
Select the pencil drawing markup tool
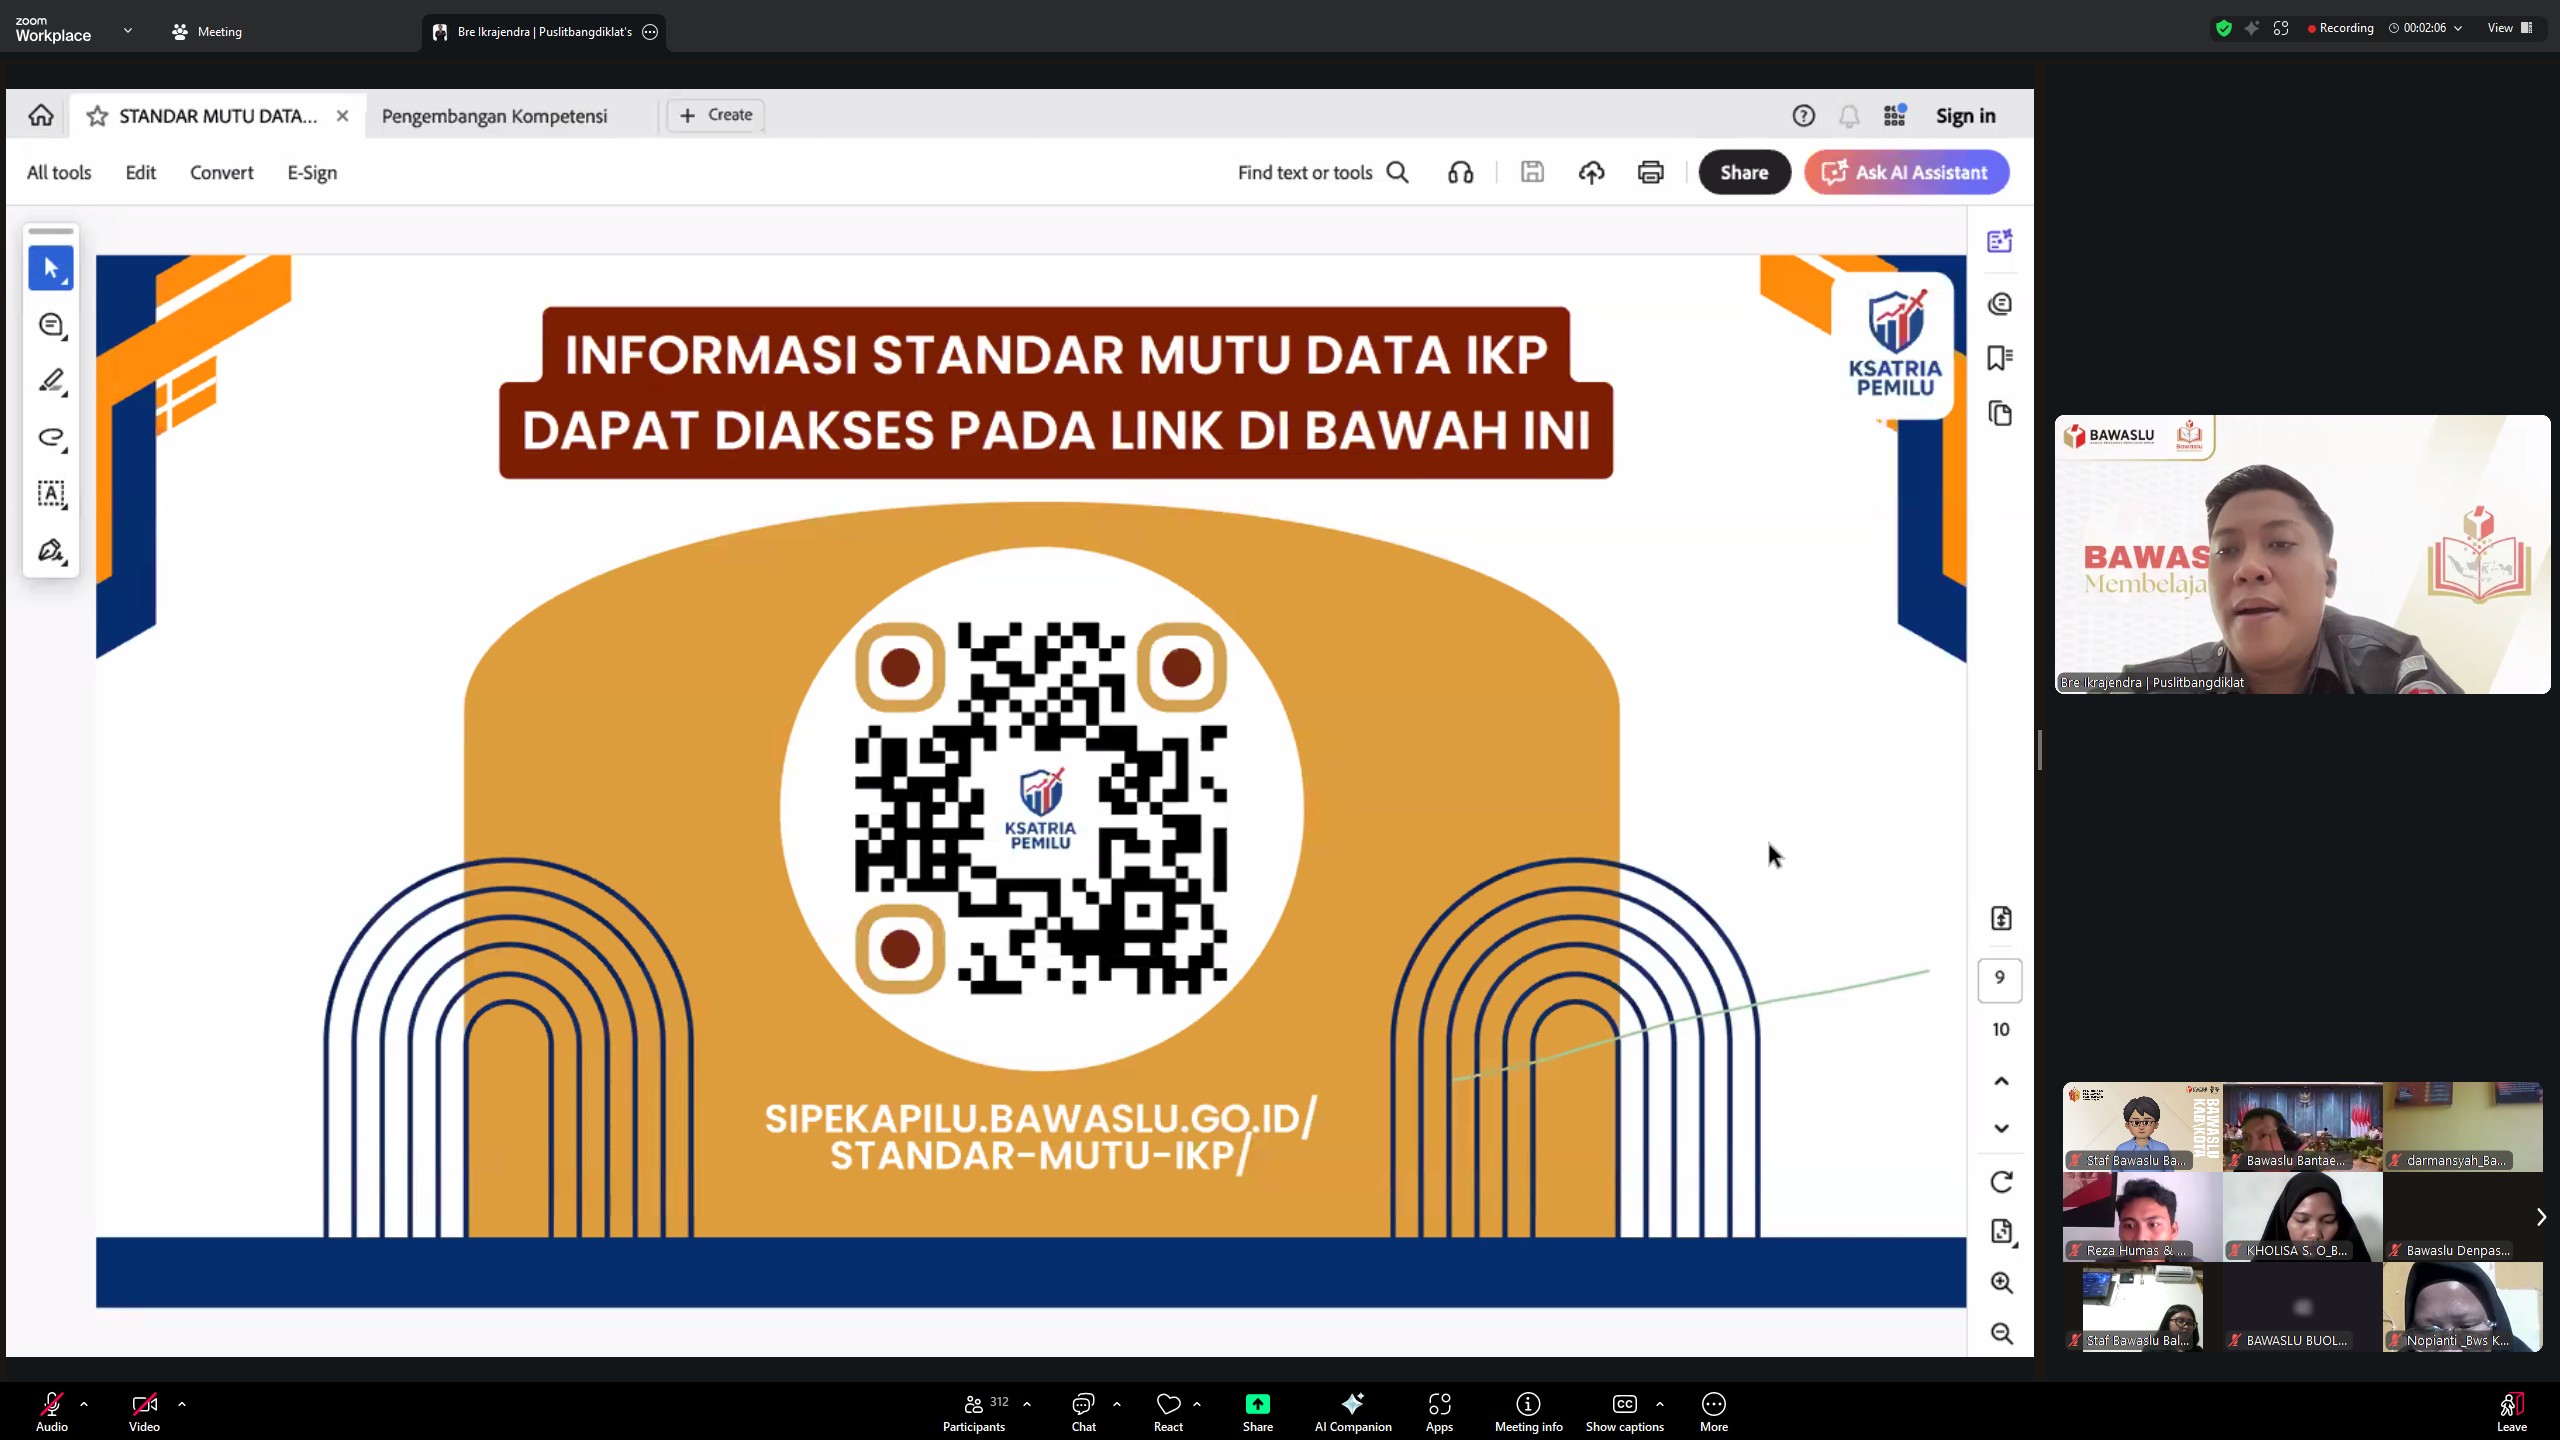pyautogui.click(x=51, y=381)
